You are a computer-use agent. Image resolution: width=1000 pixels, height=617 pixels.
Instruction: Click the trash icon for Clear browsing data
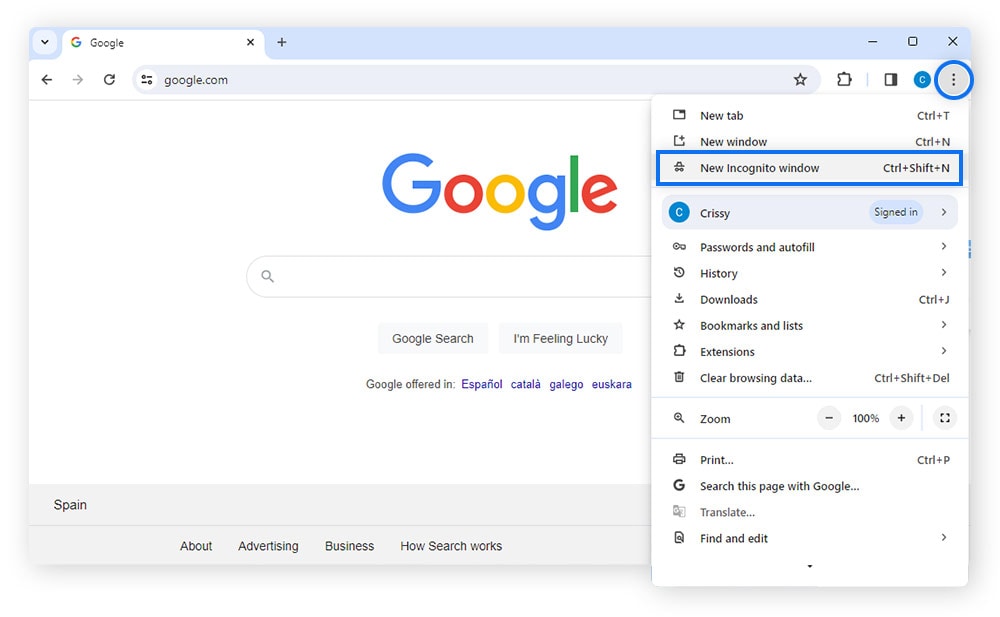[x=679, y=377]
